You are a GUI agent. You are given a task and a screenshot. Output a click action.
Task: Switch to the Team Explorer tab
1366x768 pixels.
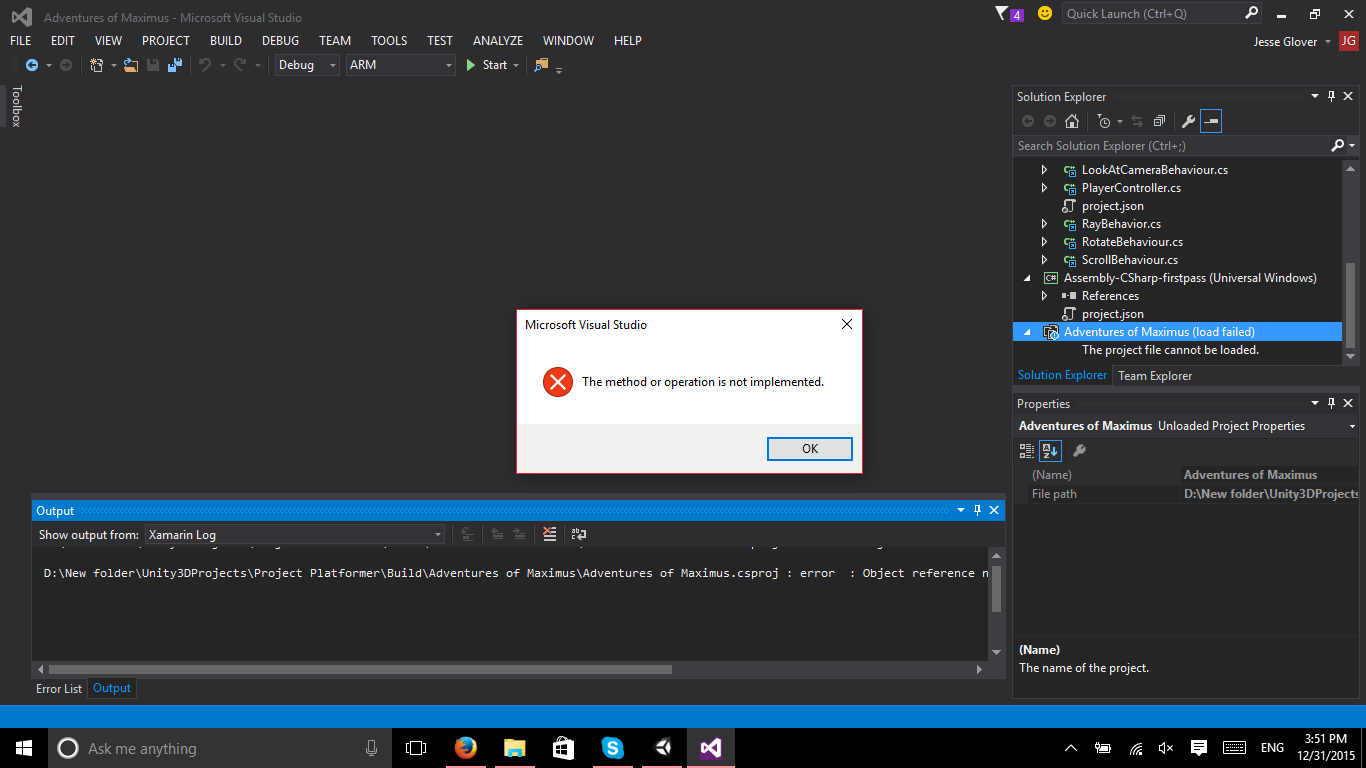pos(1155,376)
